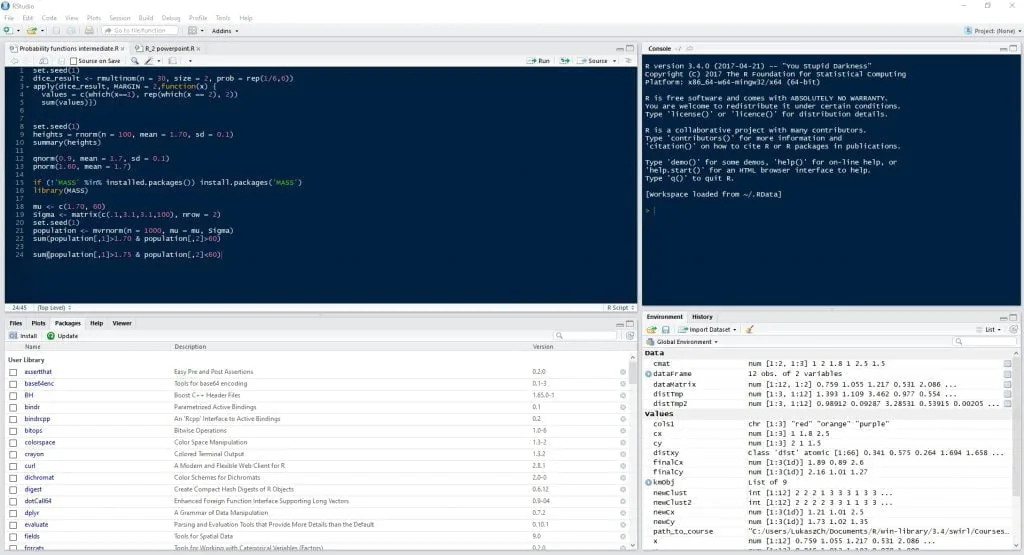Click the Print icon in main toolbar
This screenshot has width=1024, height=555.
click(x=89, y=31)
